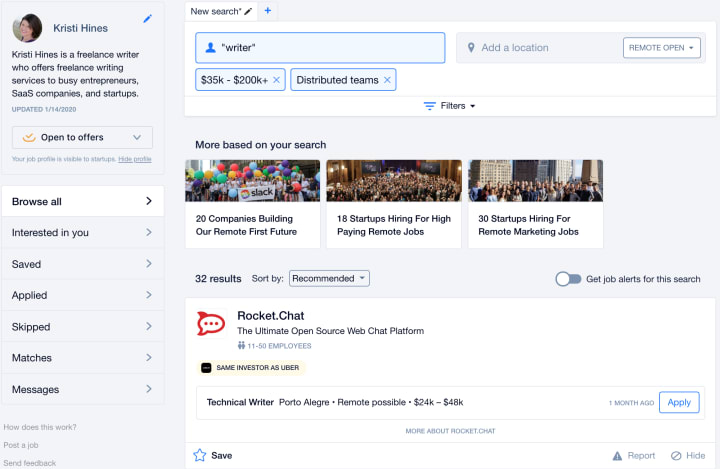
Task: Click the Technical Writer job title
Action: coord(240,402)
